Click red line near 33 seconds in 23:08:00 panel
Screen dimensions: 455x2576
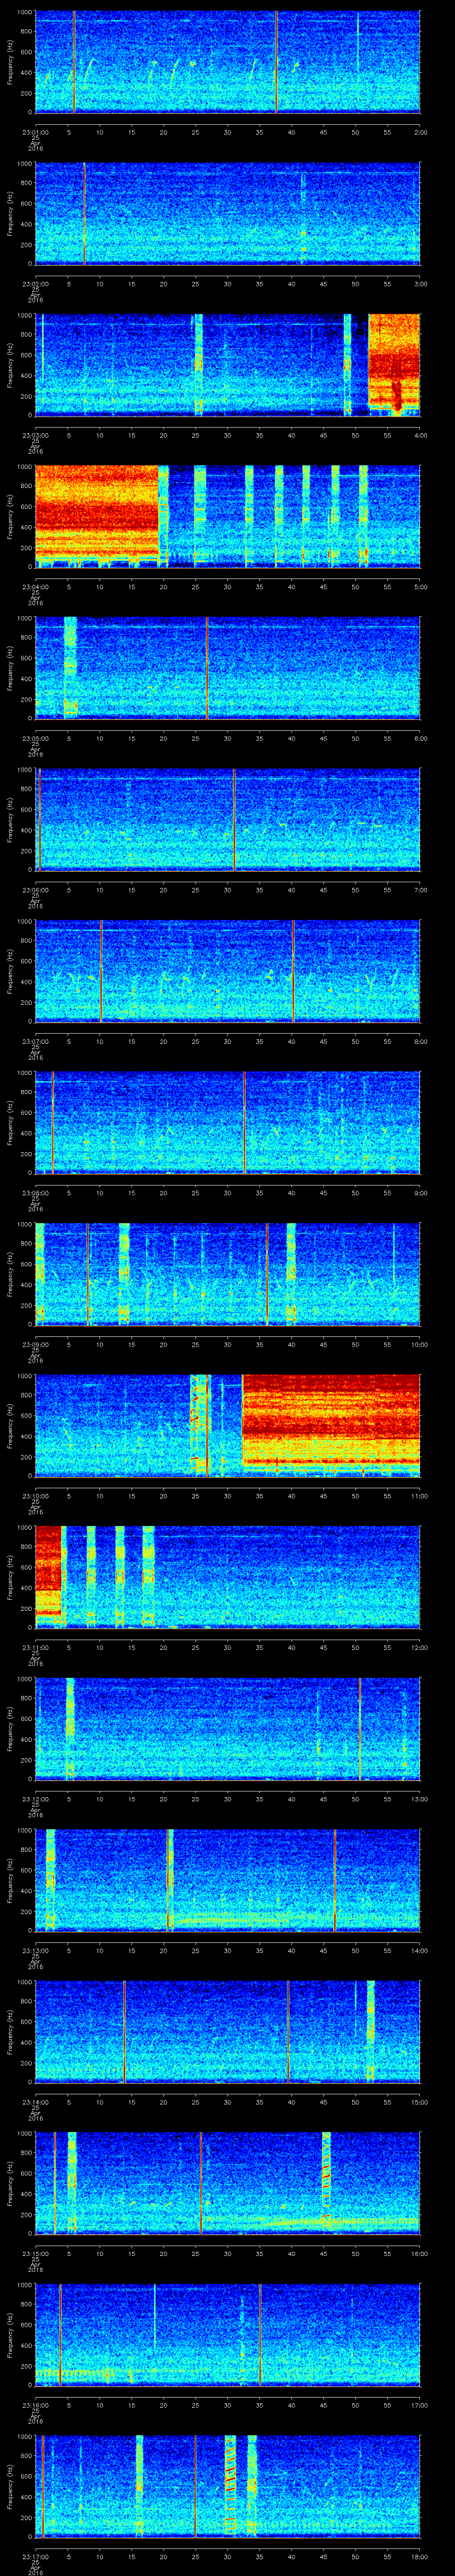click(244, 1122)
